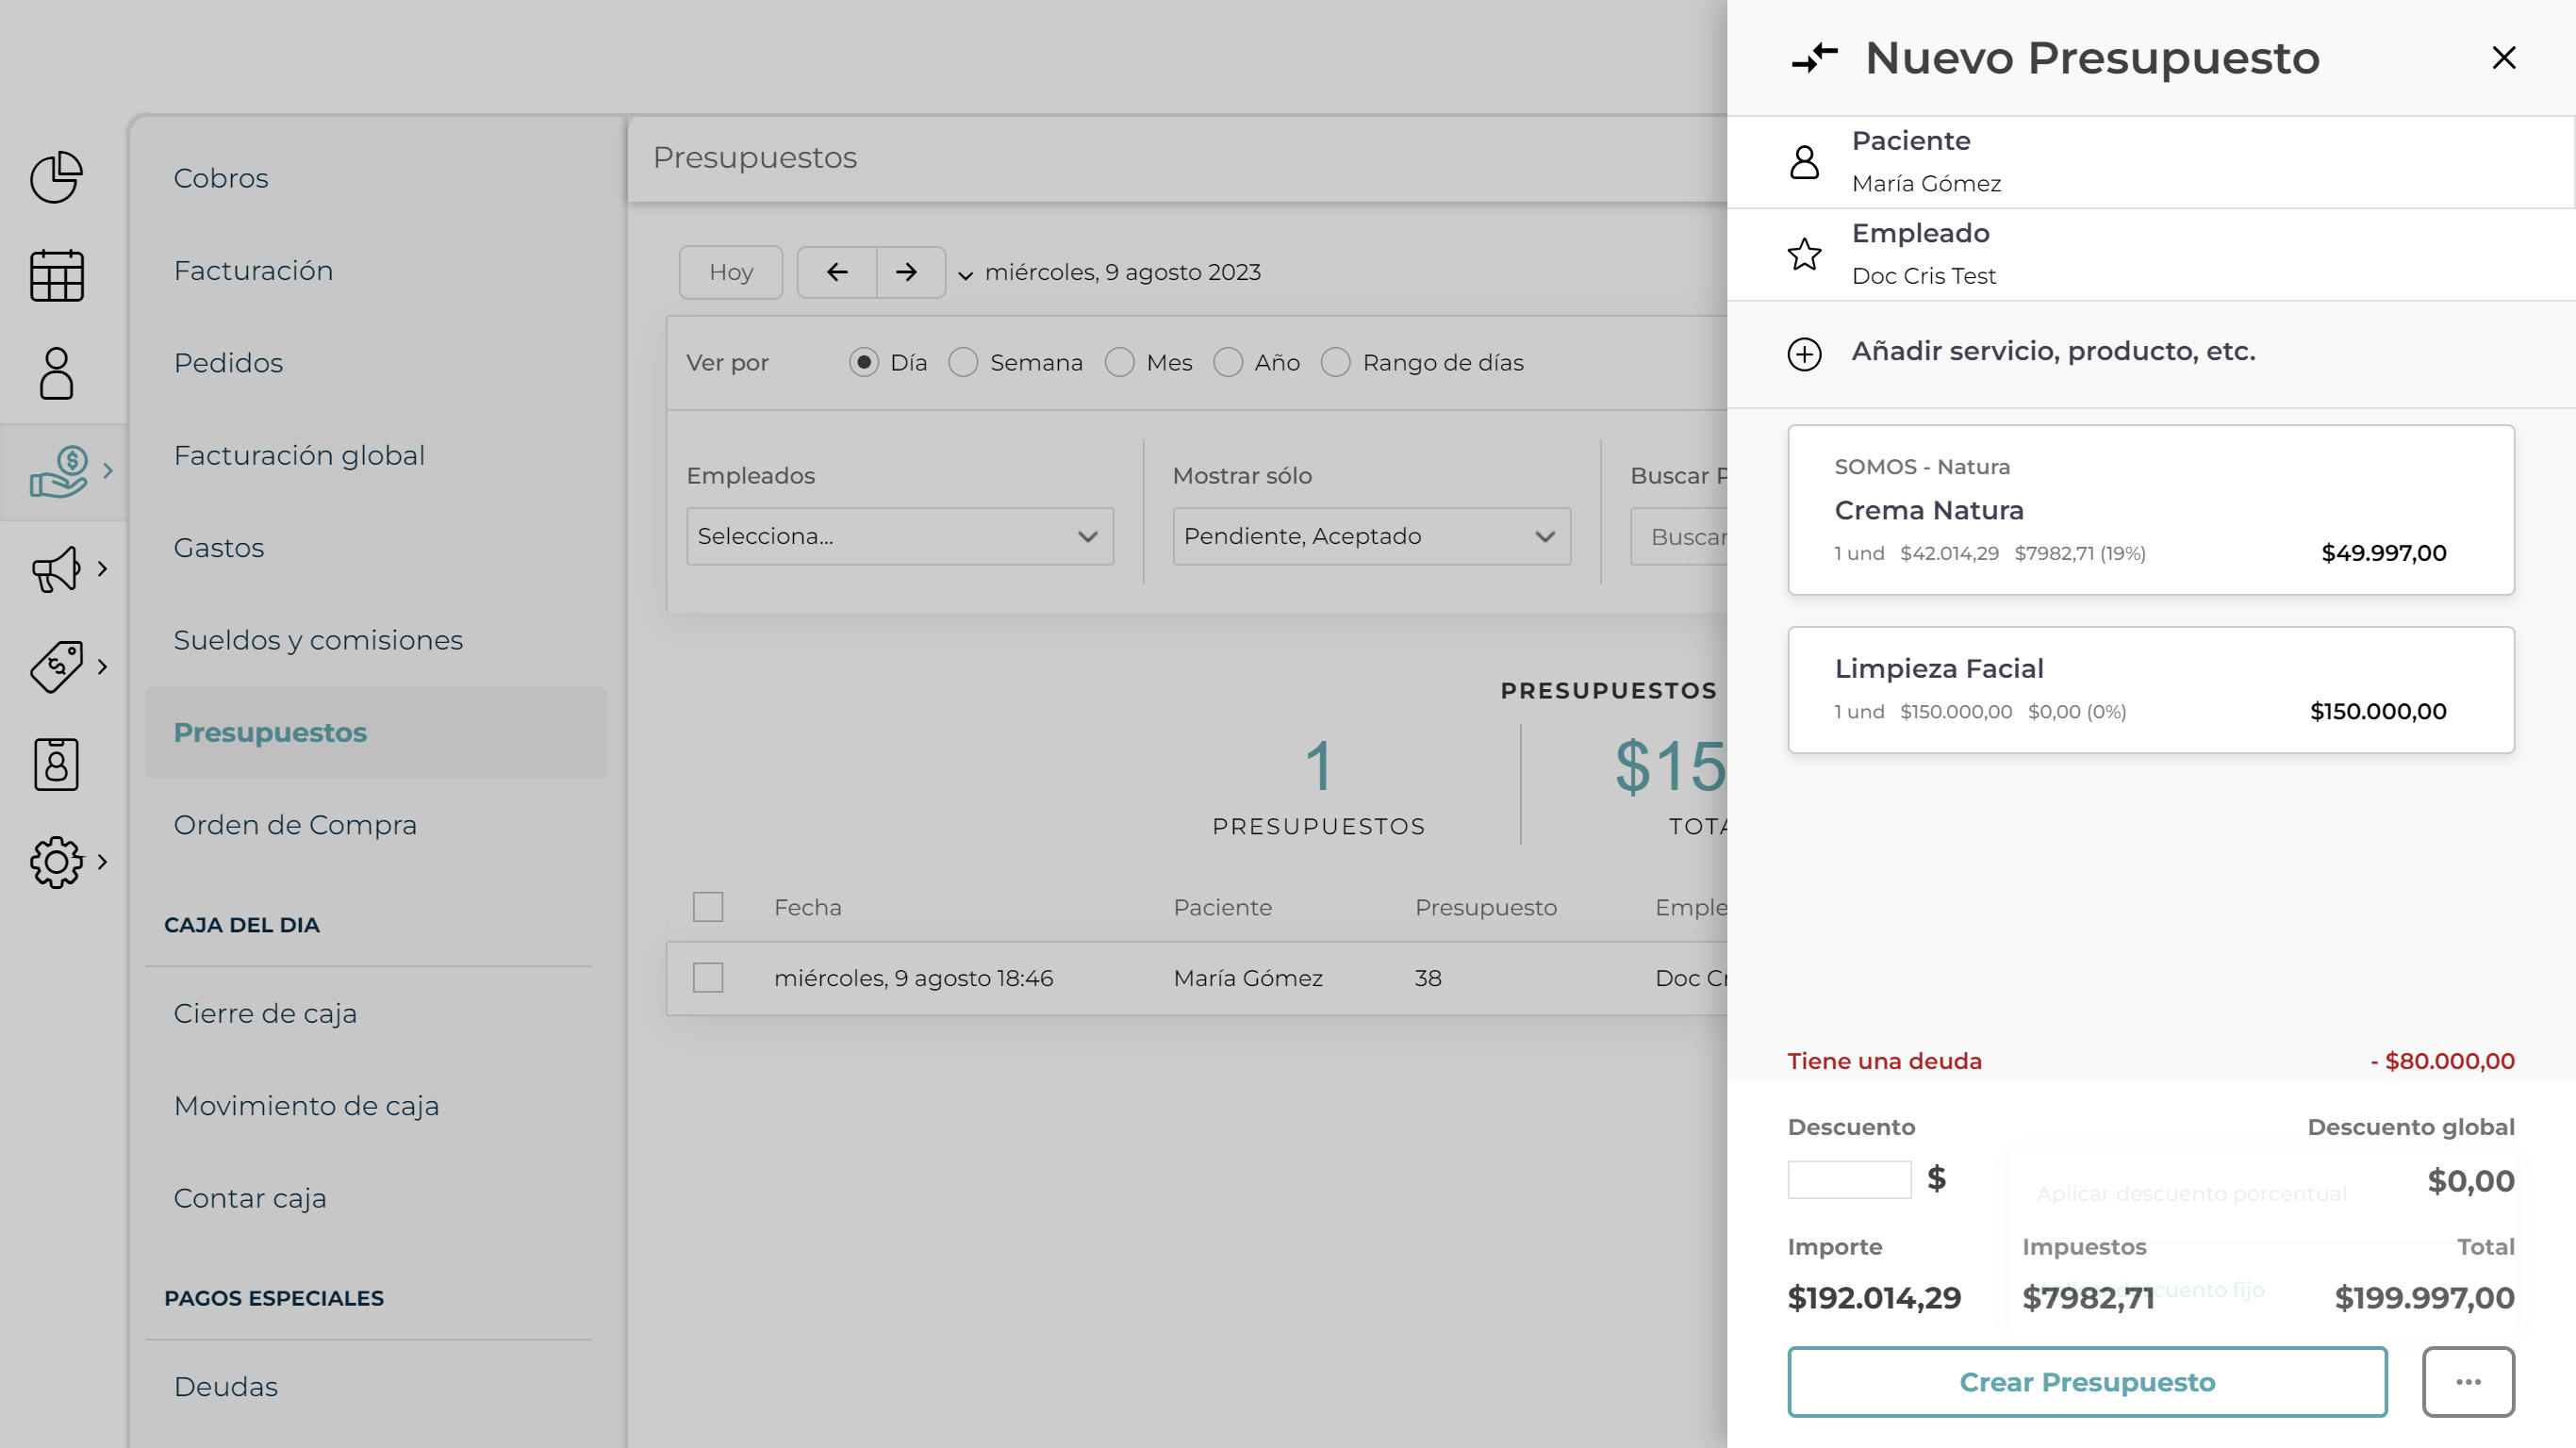Open Sueldos y comisiones menu item
This screenshot has height=1448, width=2576.
319,640
